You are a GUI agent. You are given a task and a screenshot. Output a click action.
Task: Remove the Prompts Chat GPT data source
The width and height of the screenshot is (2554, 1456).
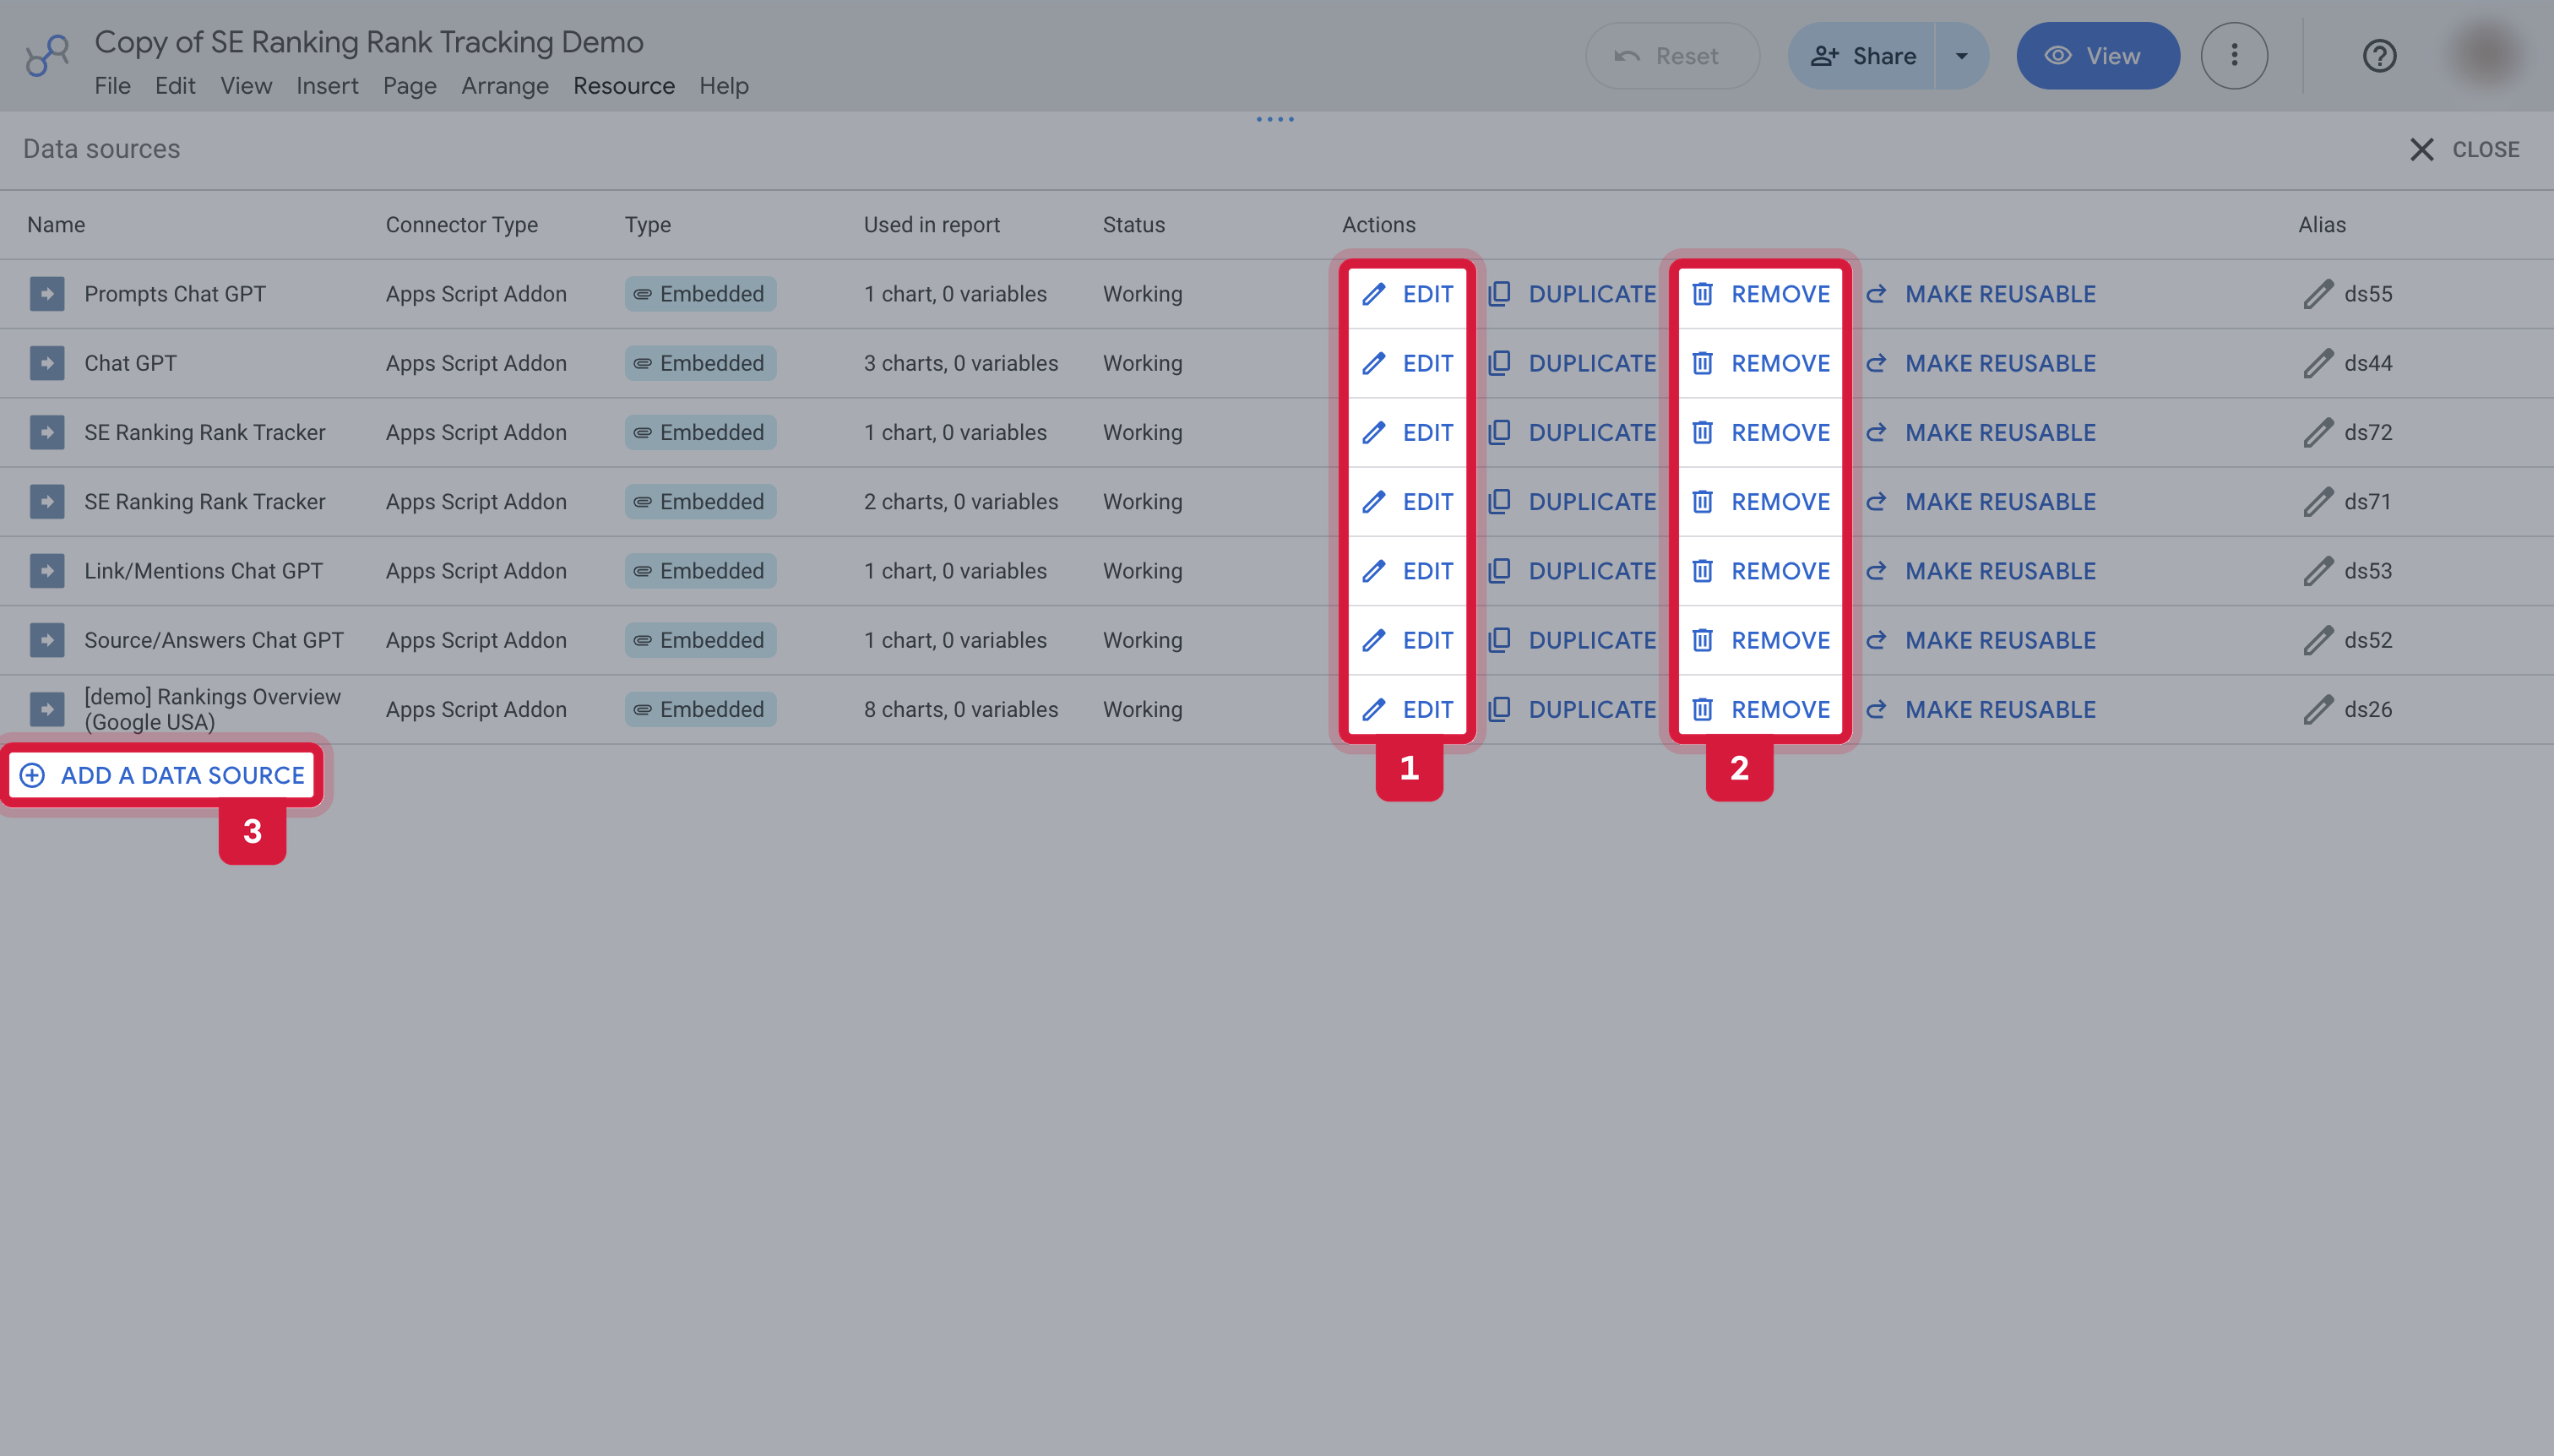coord(1761,294)
